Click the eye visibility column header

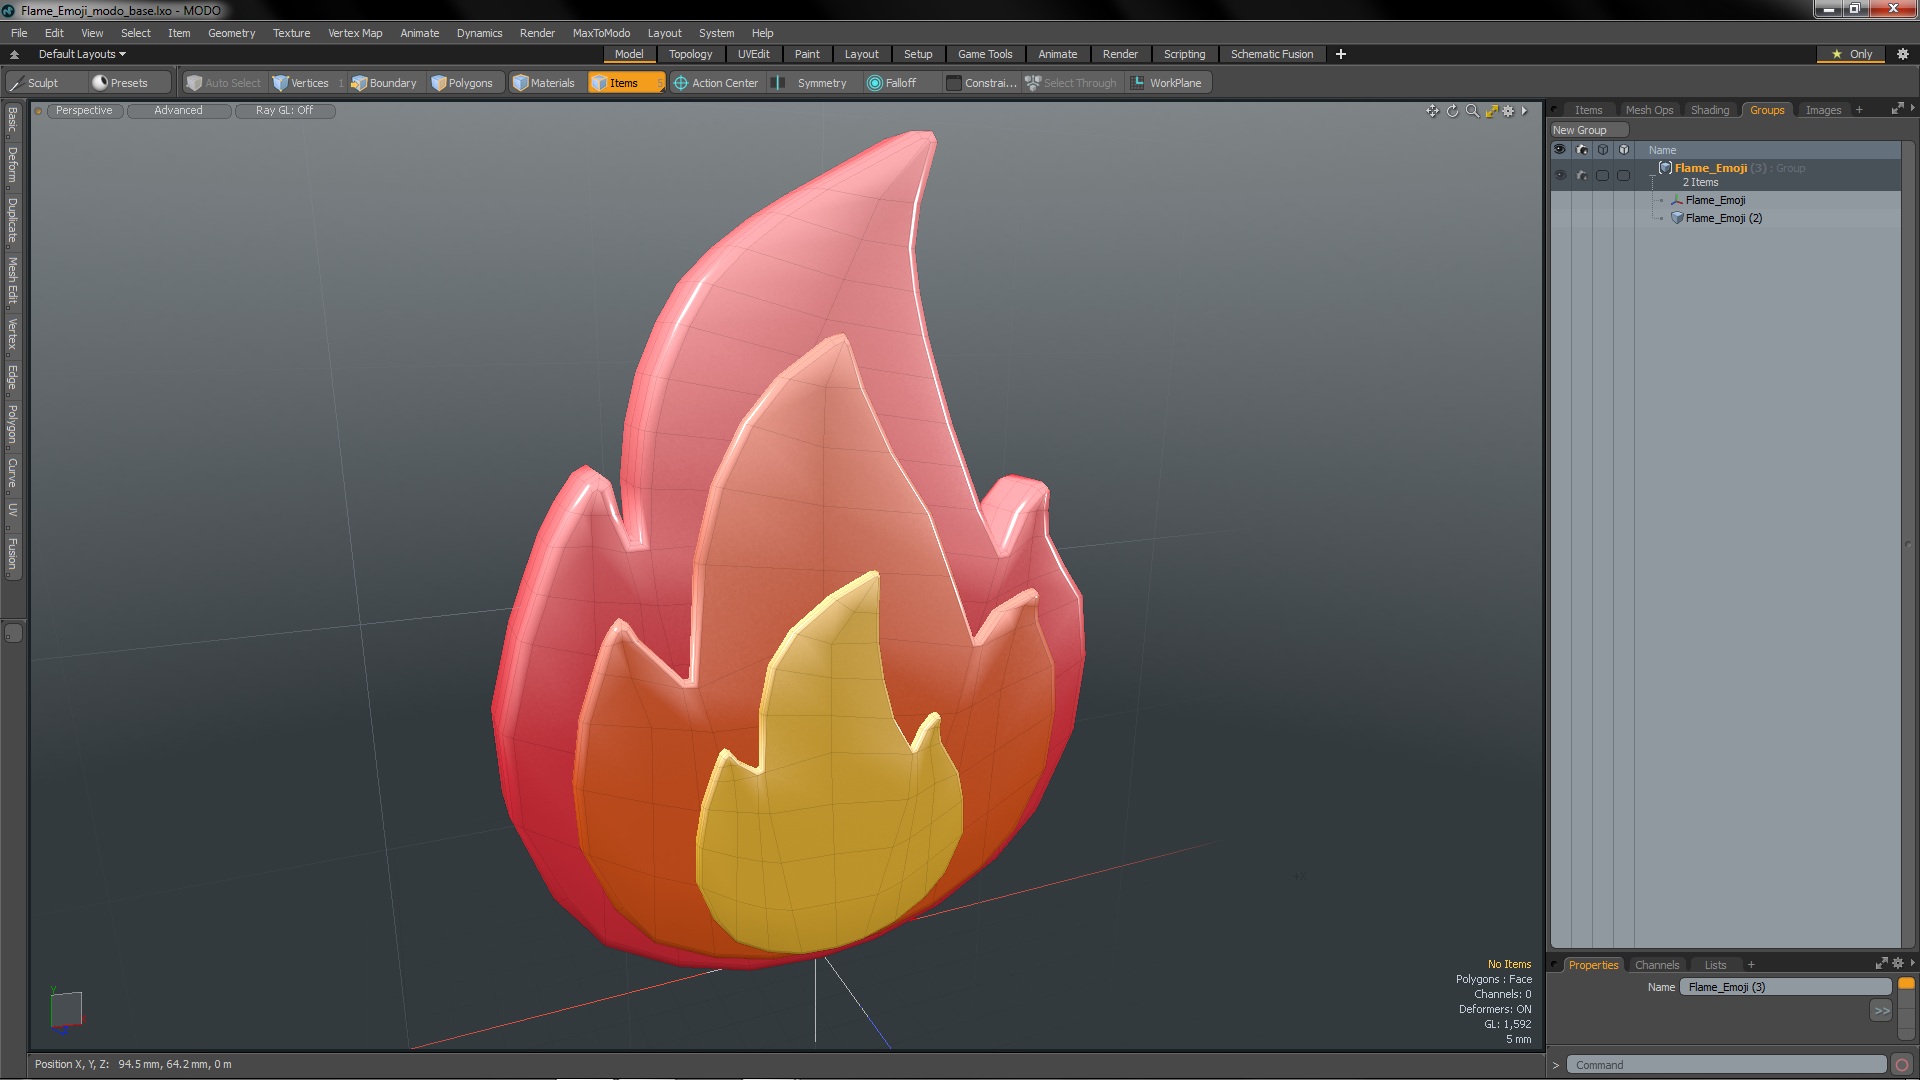coord(1559,150)
